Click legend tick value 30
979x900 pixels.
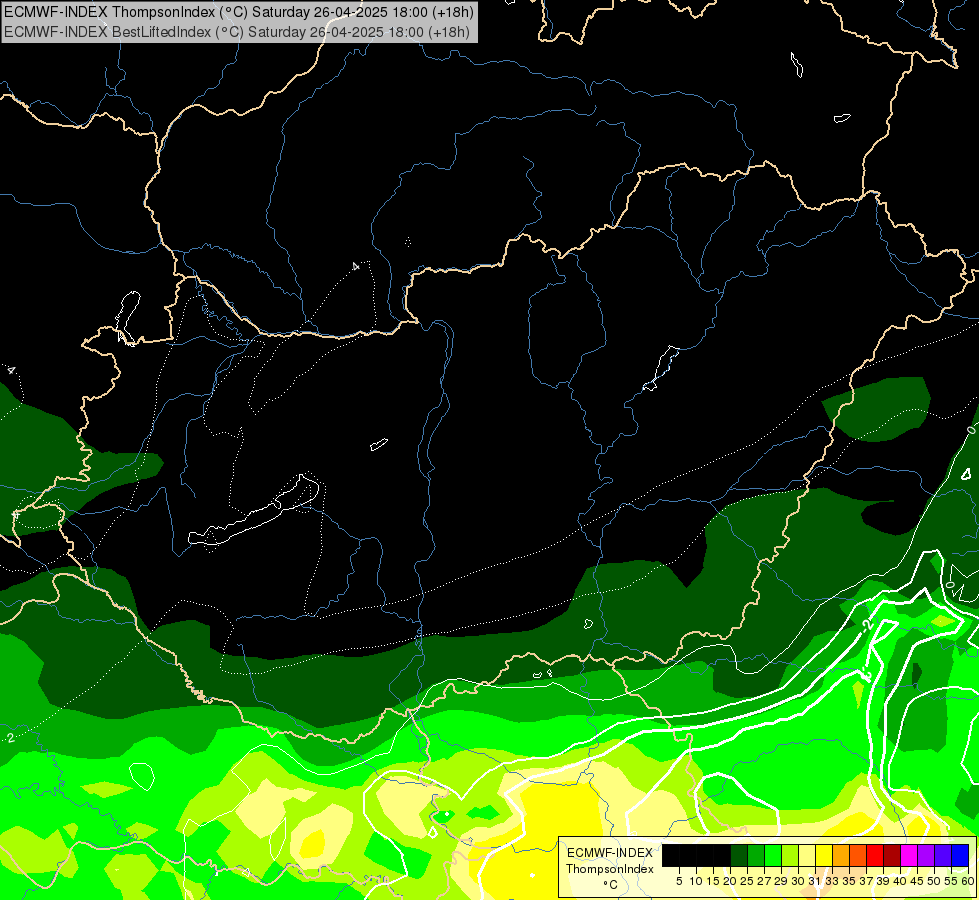click(x=798, y=881)
